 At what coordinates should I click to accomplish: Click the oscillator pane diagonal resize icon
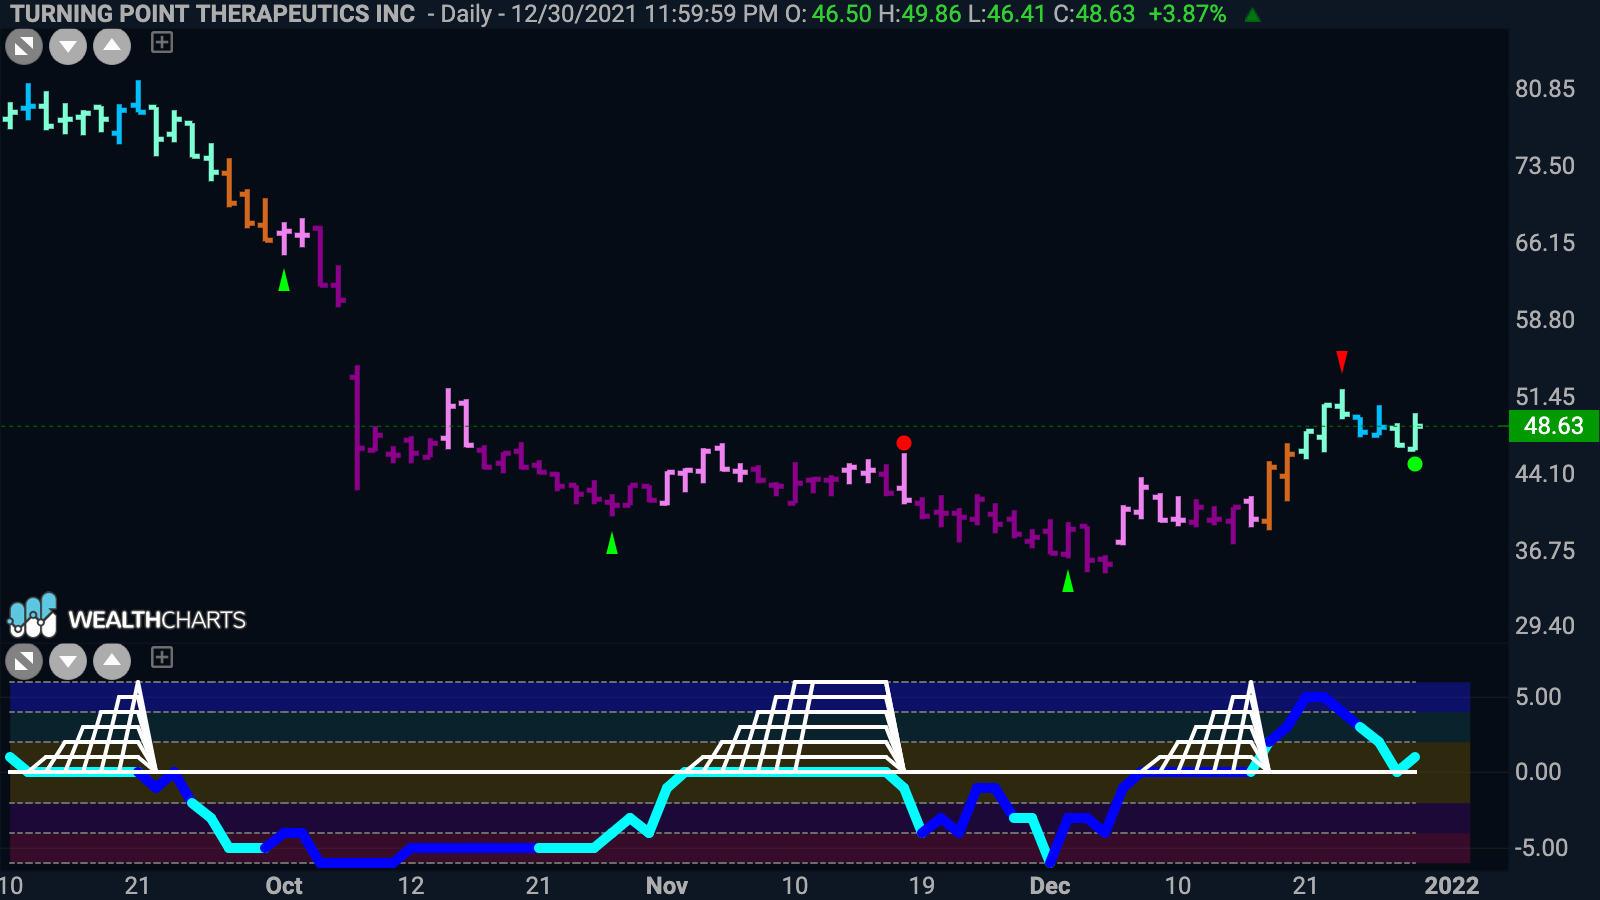coord(24,661)
